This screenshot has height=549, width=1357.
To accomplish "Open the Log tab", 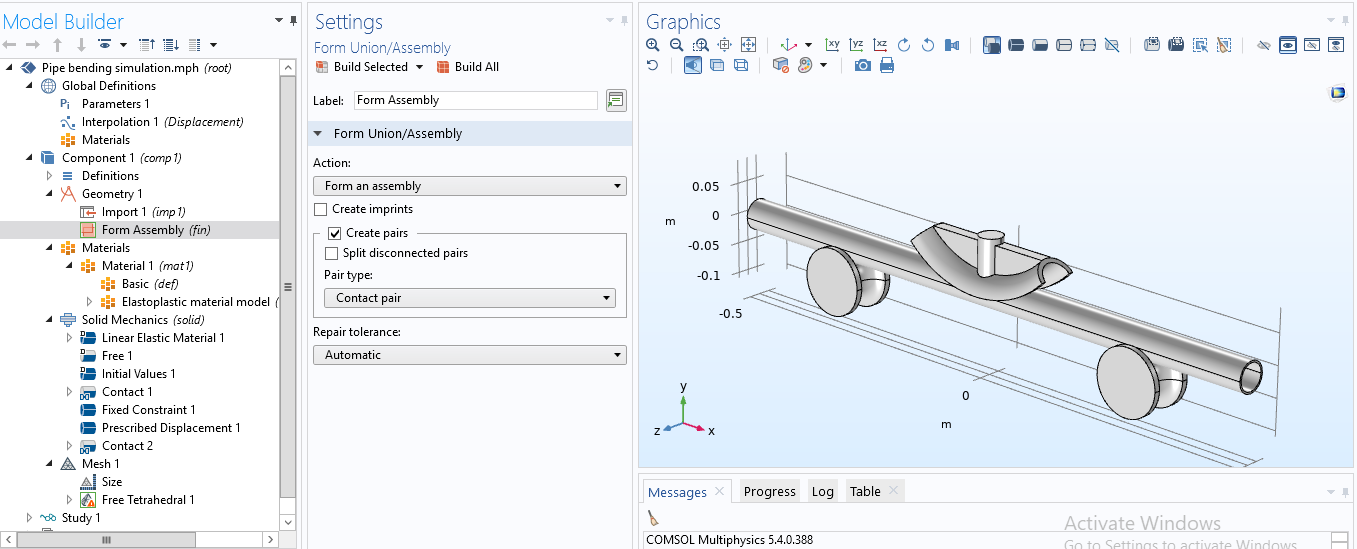I will coord(822,492).
